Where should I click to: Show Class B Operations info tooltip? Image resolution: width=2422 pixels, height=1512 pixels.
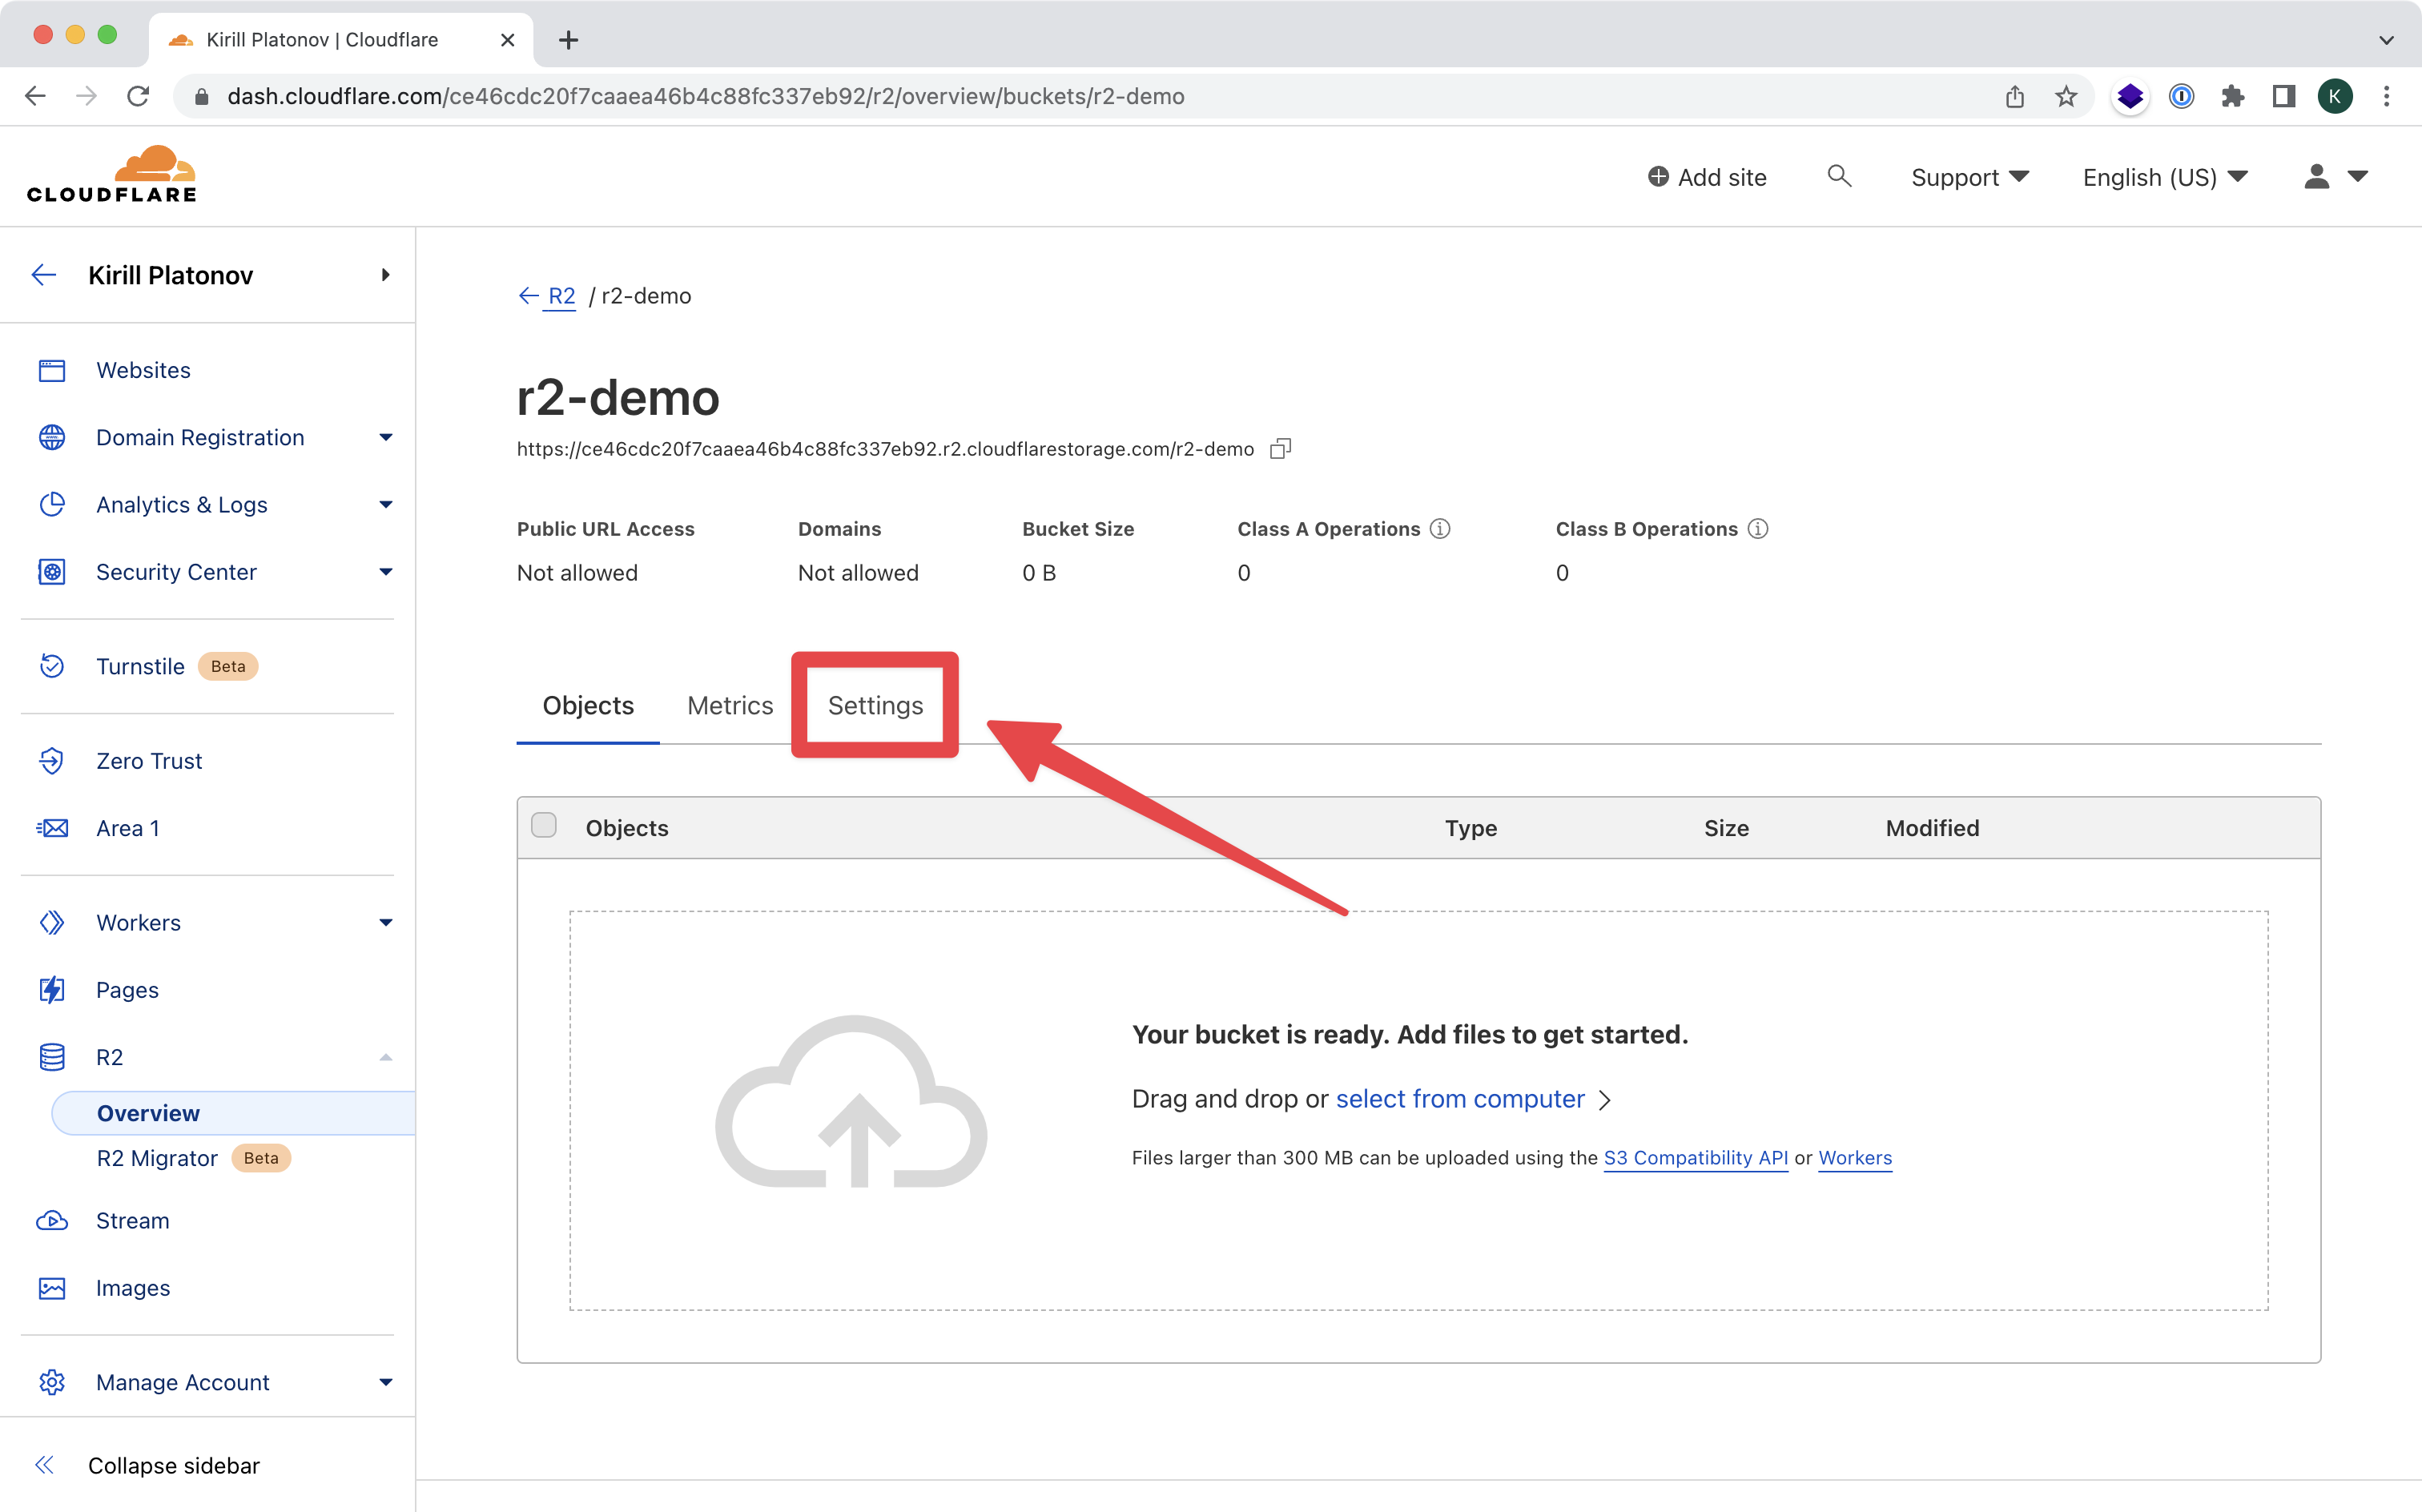[1758, 528]
